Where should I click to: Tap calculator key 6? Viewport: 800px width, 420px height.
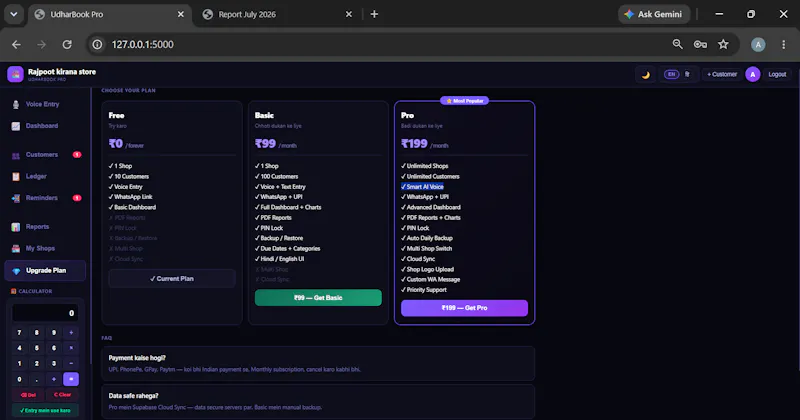point(54,348)
